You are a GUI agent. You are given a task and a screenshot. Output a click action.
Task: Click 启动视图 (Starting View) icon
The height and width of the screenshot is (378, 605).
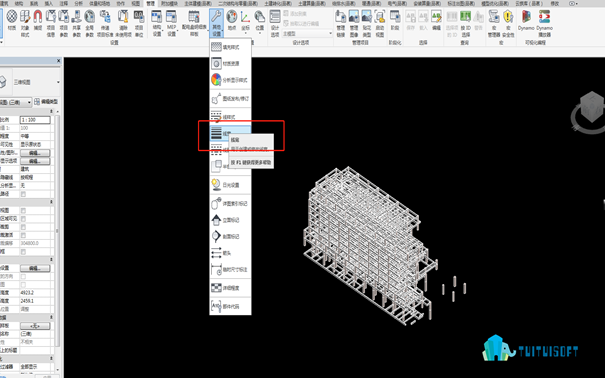(x=380, y=23)
